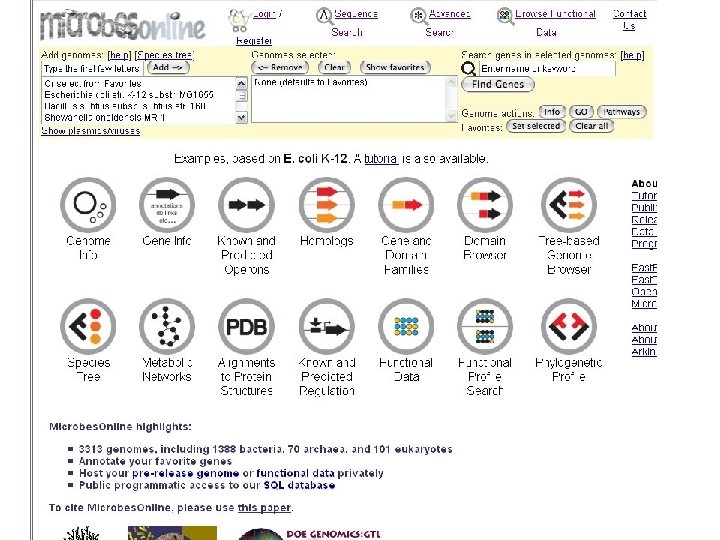Click the Find Genes button
The width and height of the screenshot is (720, 540).
pyautogui.click(x=498, y=84)
